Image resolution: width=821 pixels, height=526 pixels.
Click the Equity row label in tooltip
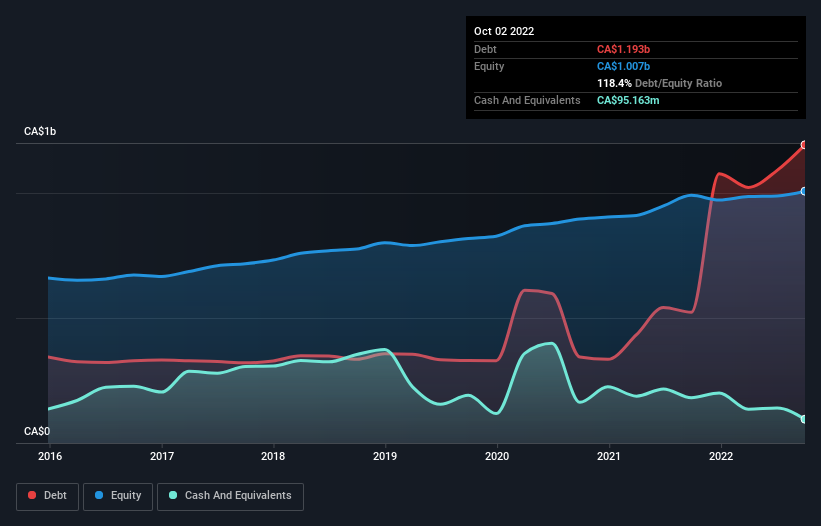click(x=489, y=66)
